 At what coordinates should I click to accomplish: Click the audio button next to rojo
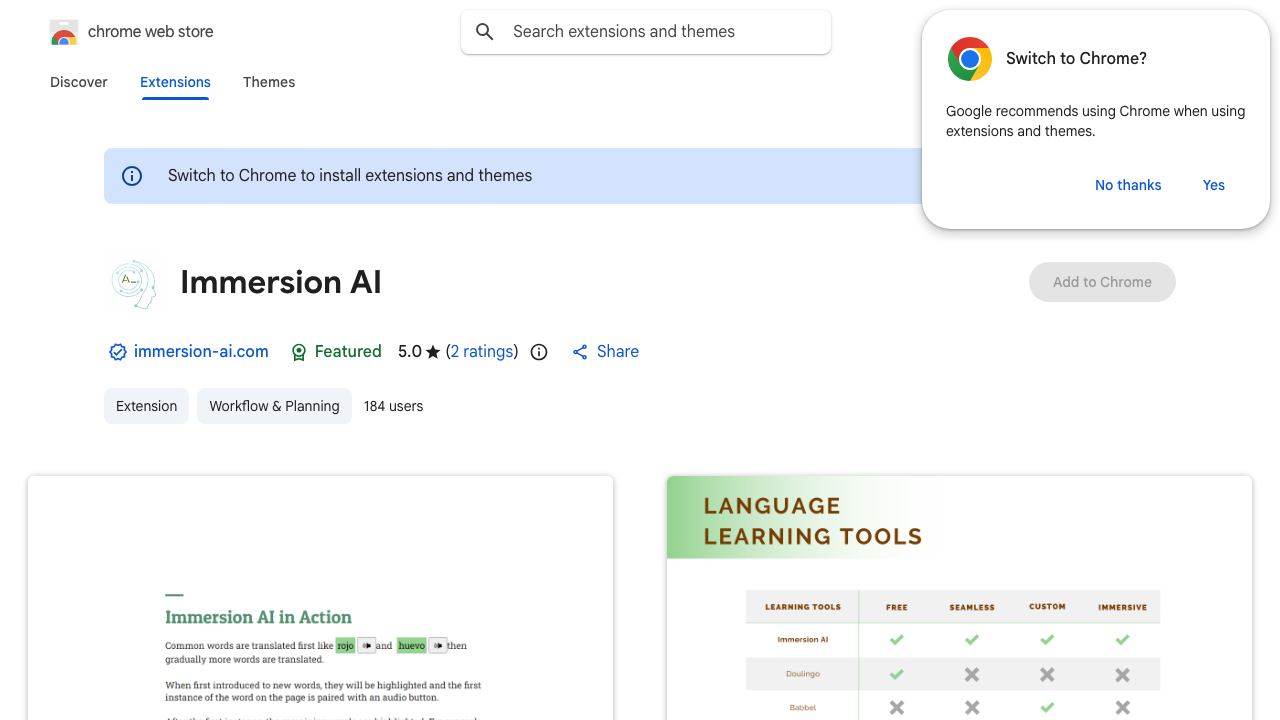pyautogui.click(x=367, y=646)
